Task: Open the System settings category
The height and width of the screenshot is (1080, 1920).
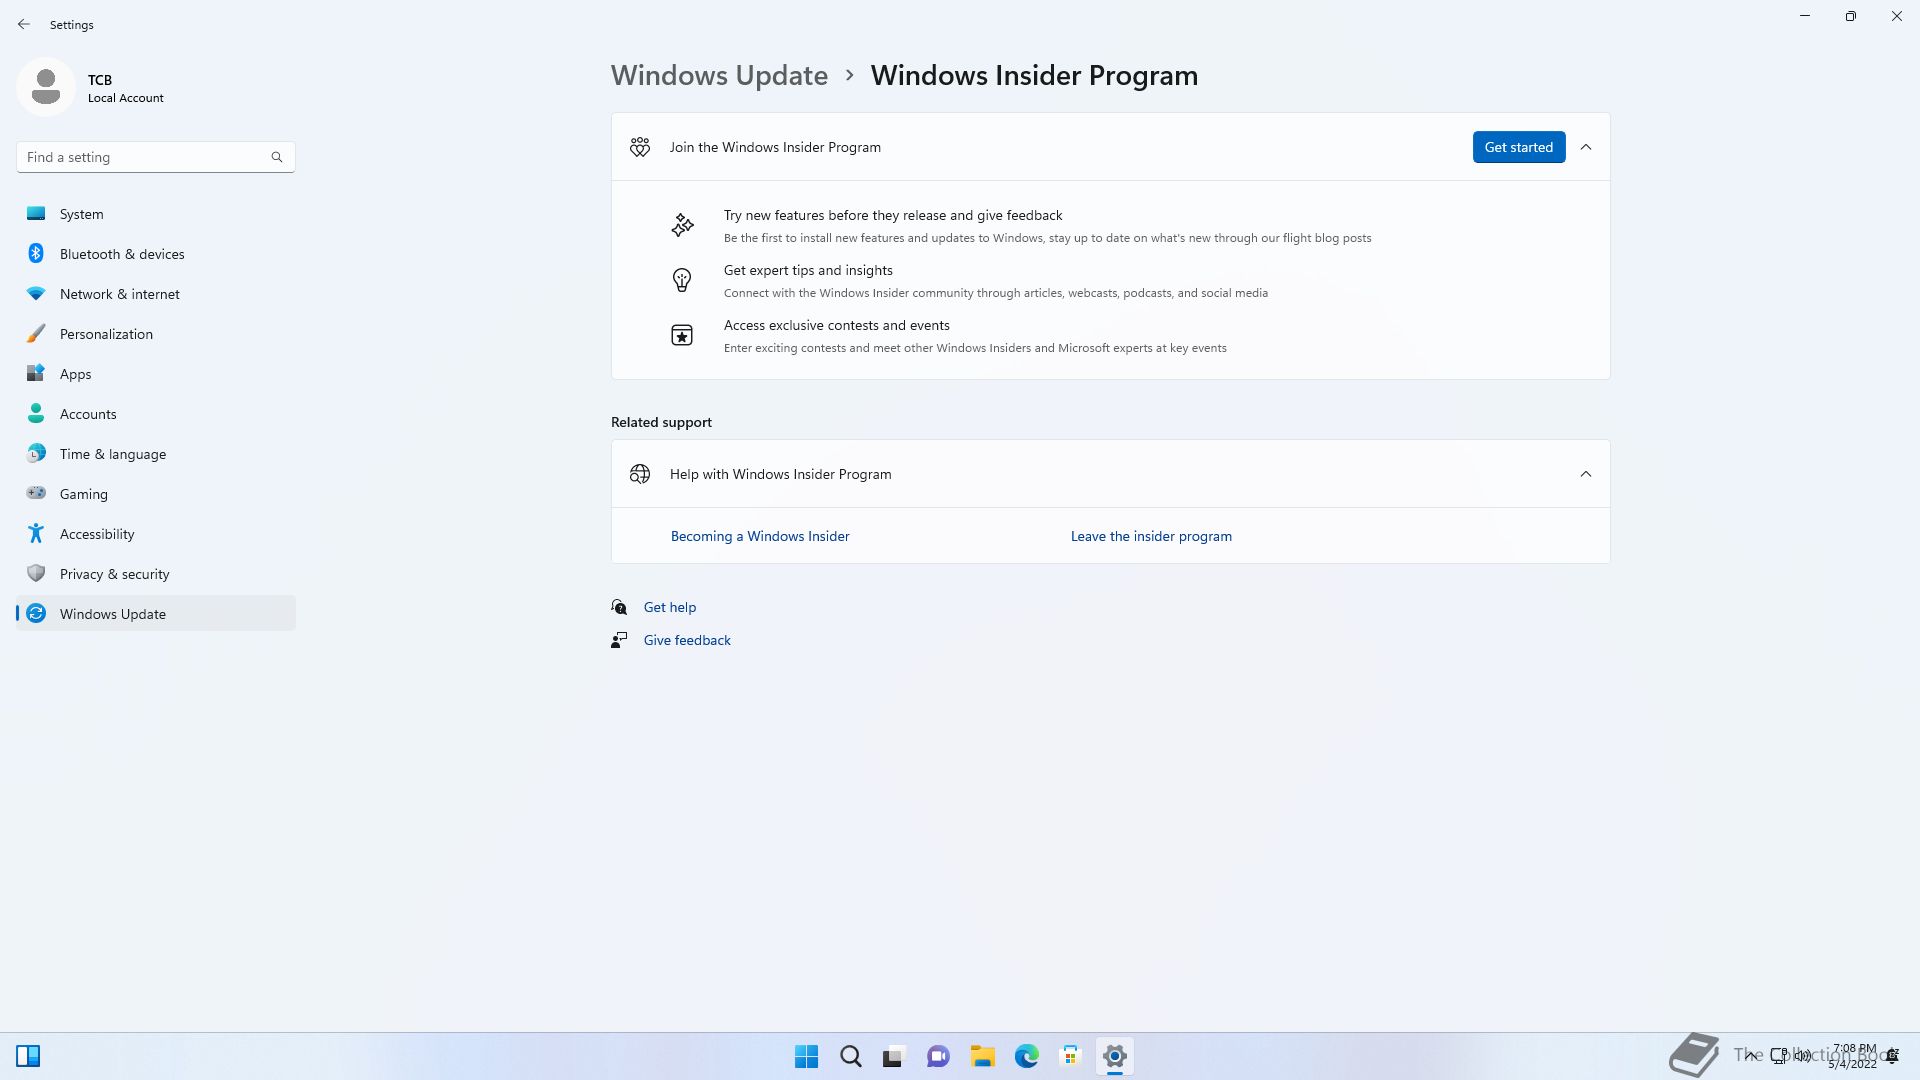Action: (156, 214)
